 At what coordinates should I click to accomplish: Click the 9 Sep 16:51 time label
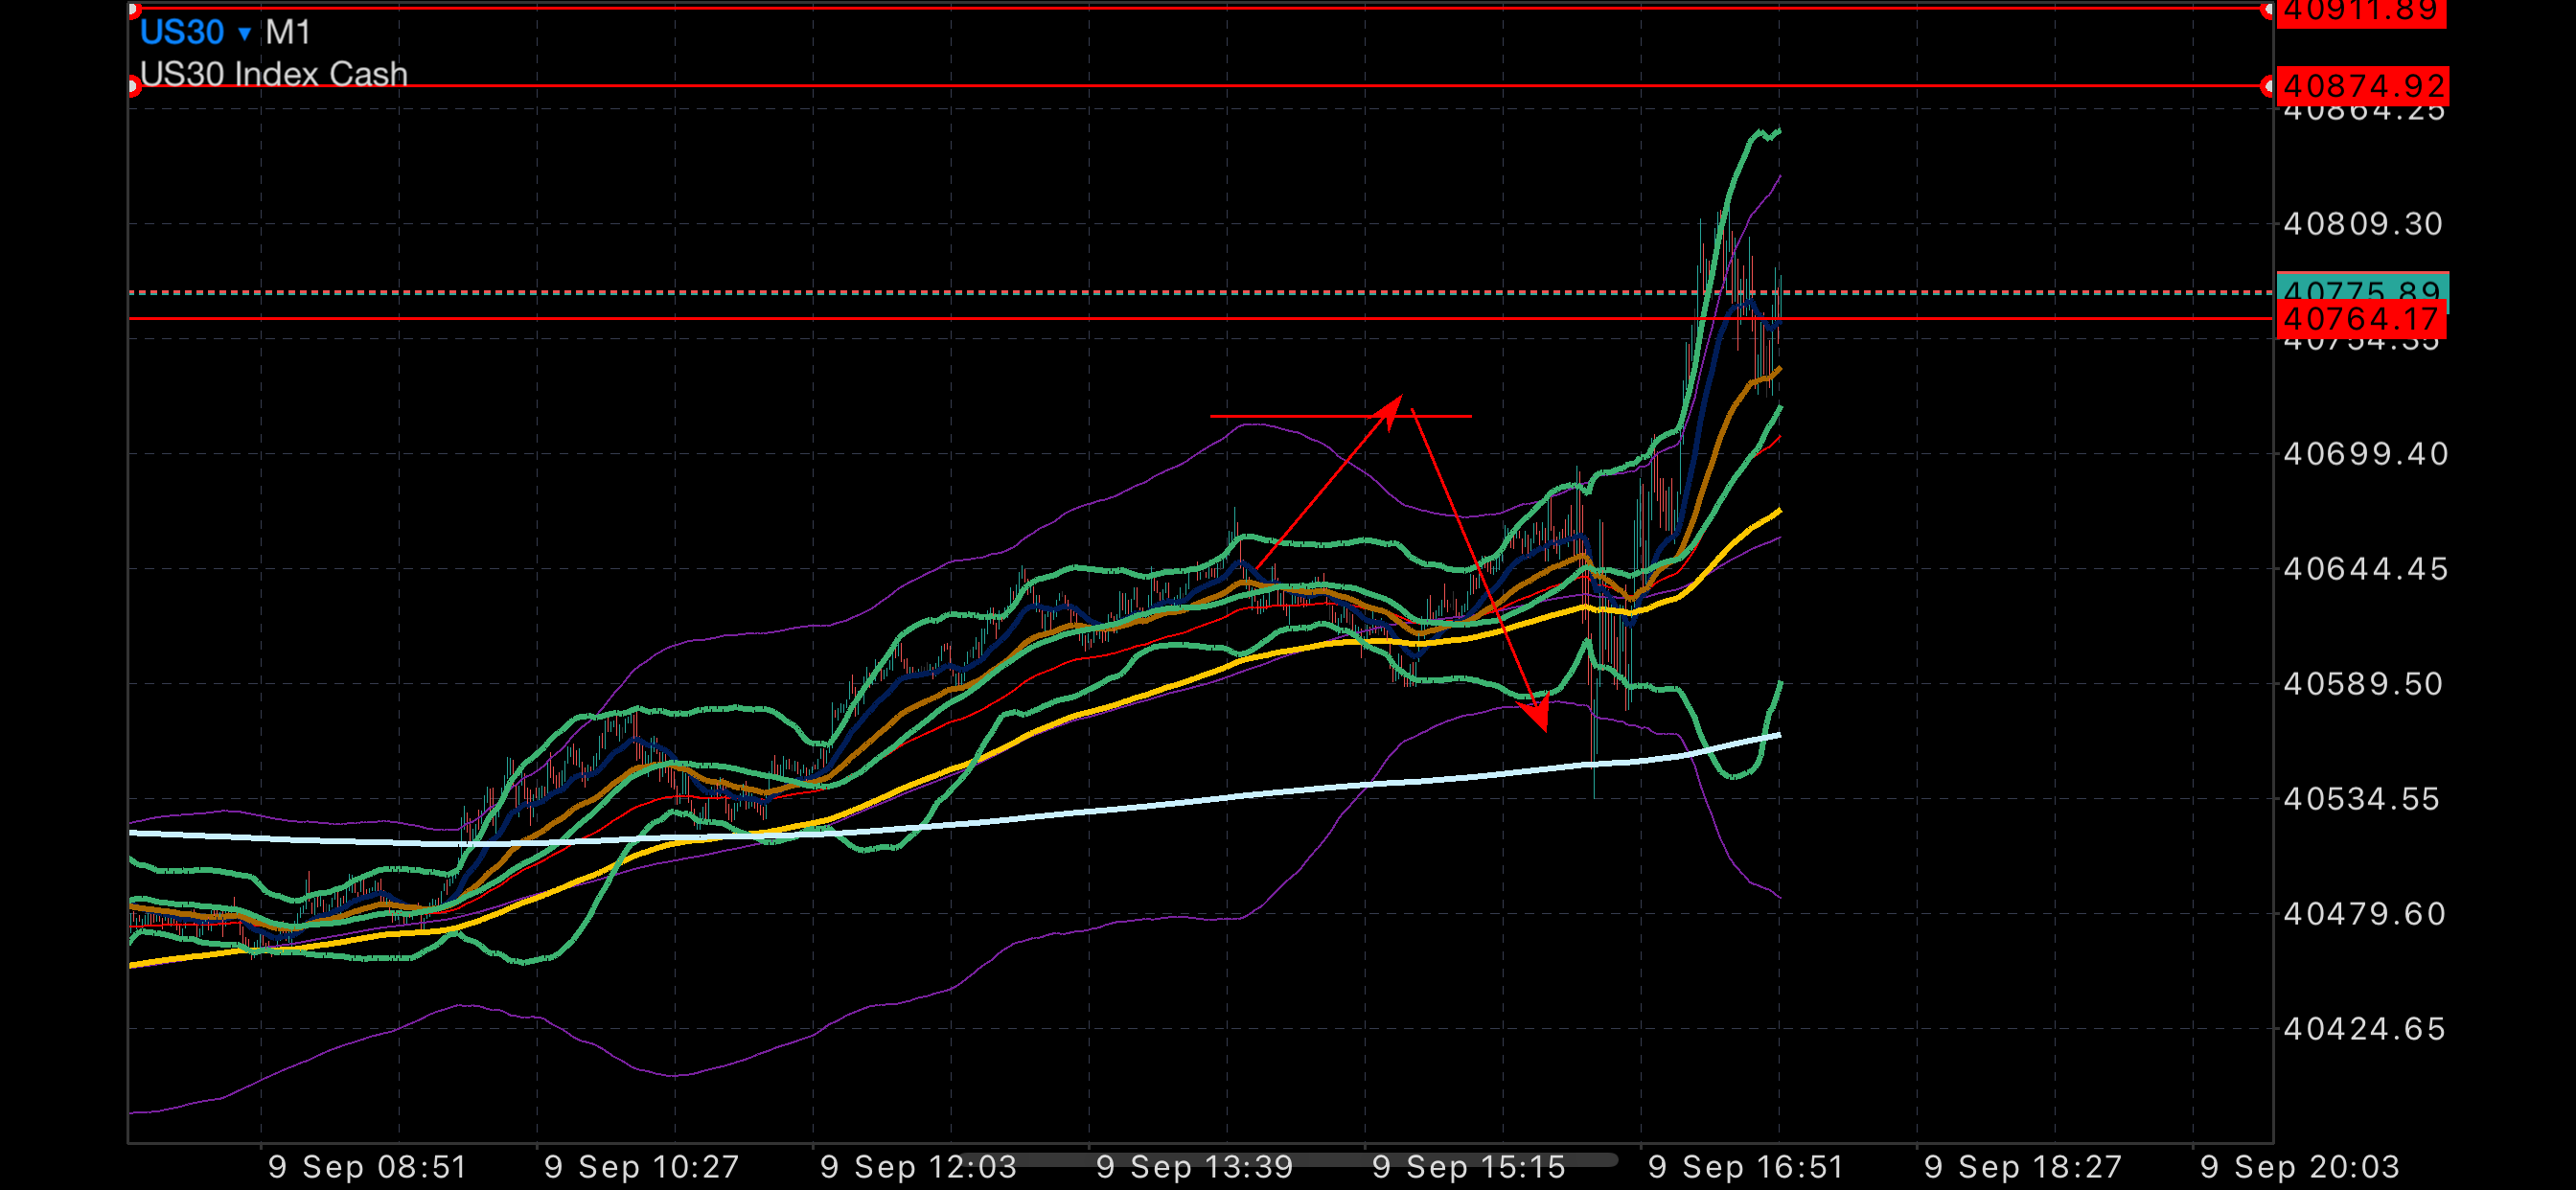click(x=1745, y=1167)
